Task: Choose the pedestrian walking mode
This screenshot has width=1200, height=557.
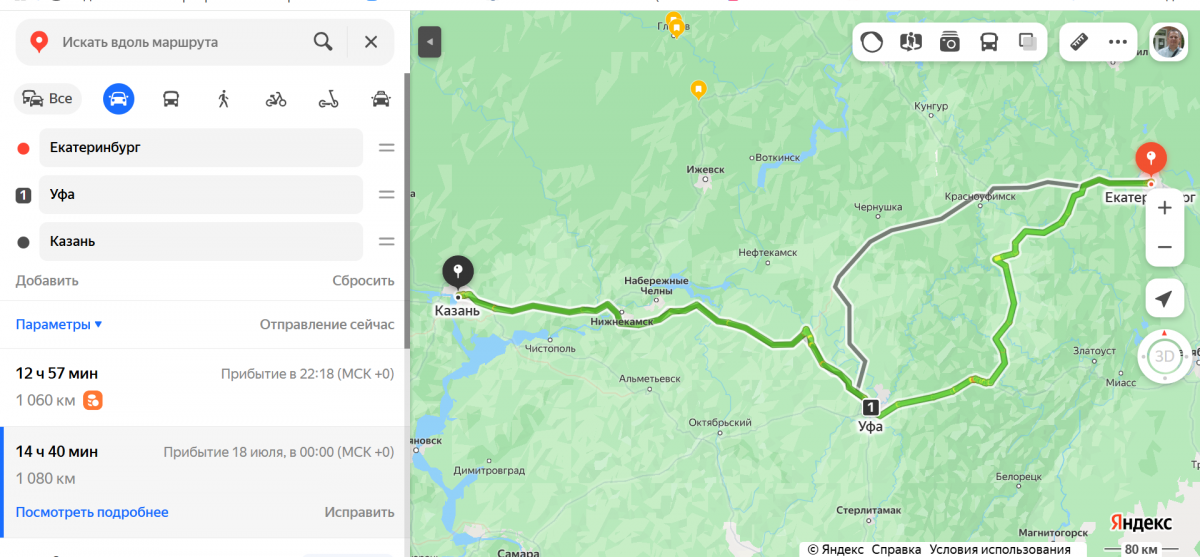Action: click(223, 98)
